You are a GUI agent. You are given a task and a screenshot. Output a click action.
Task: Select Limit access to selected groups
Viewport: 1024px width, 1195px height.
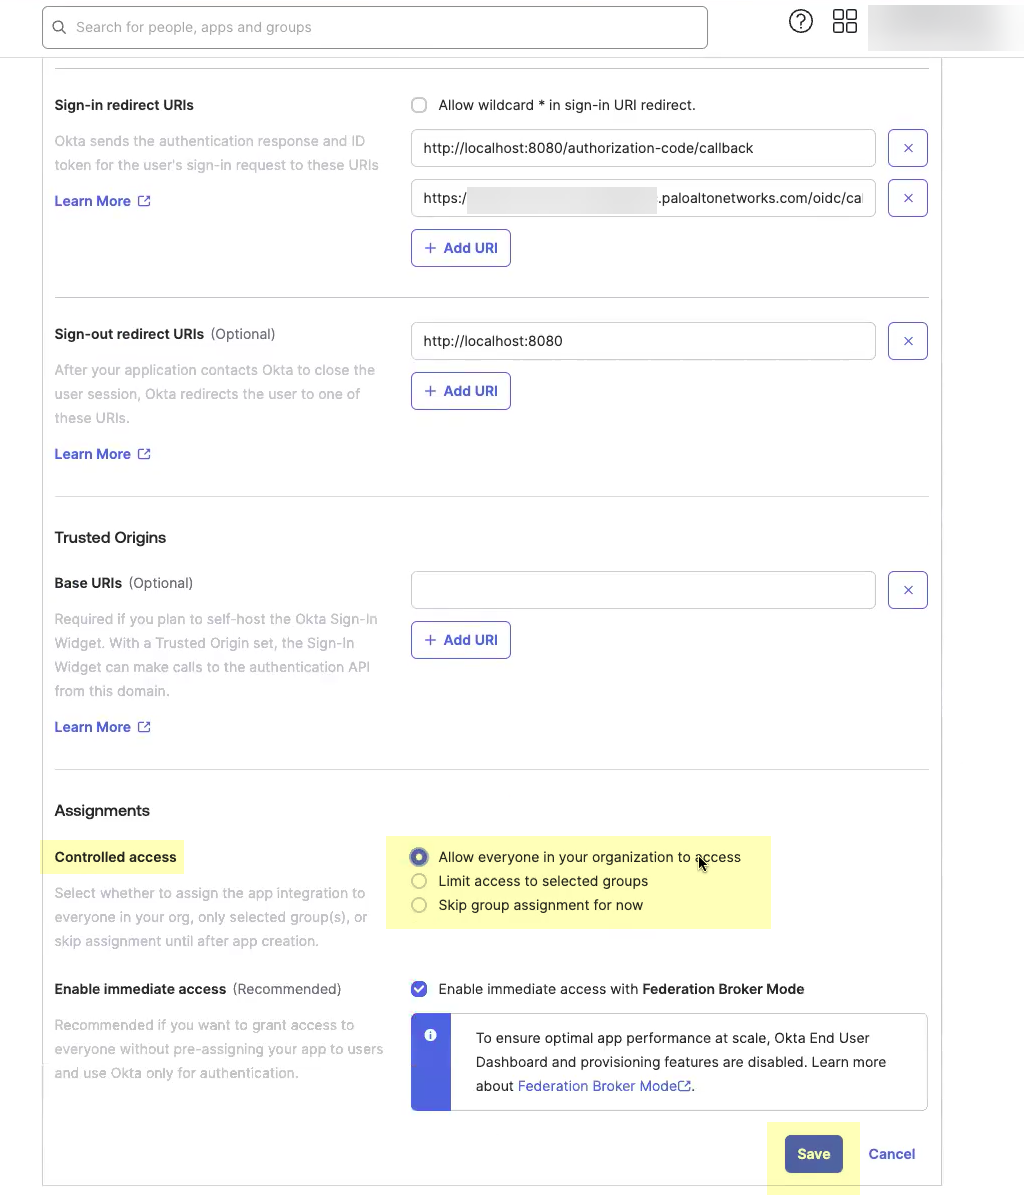tap(419, 881)
